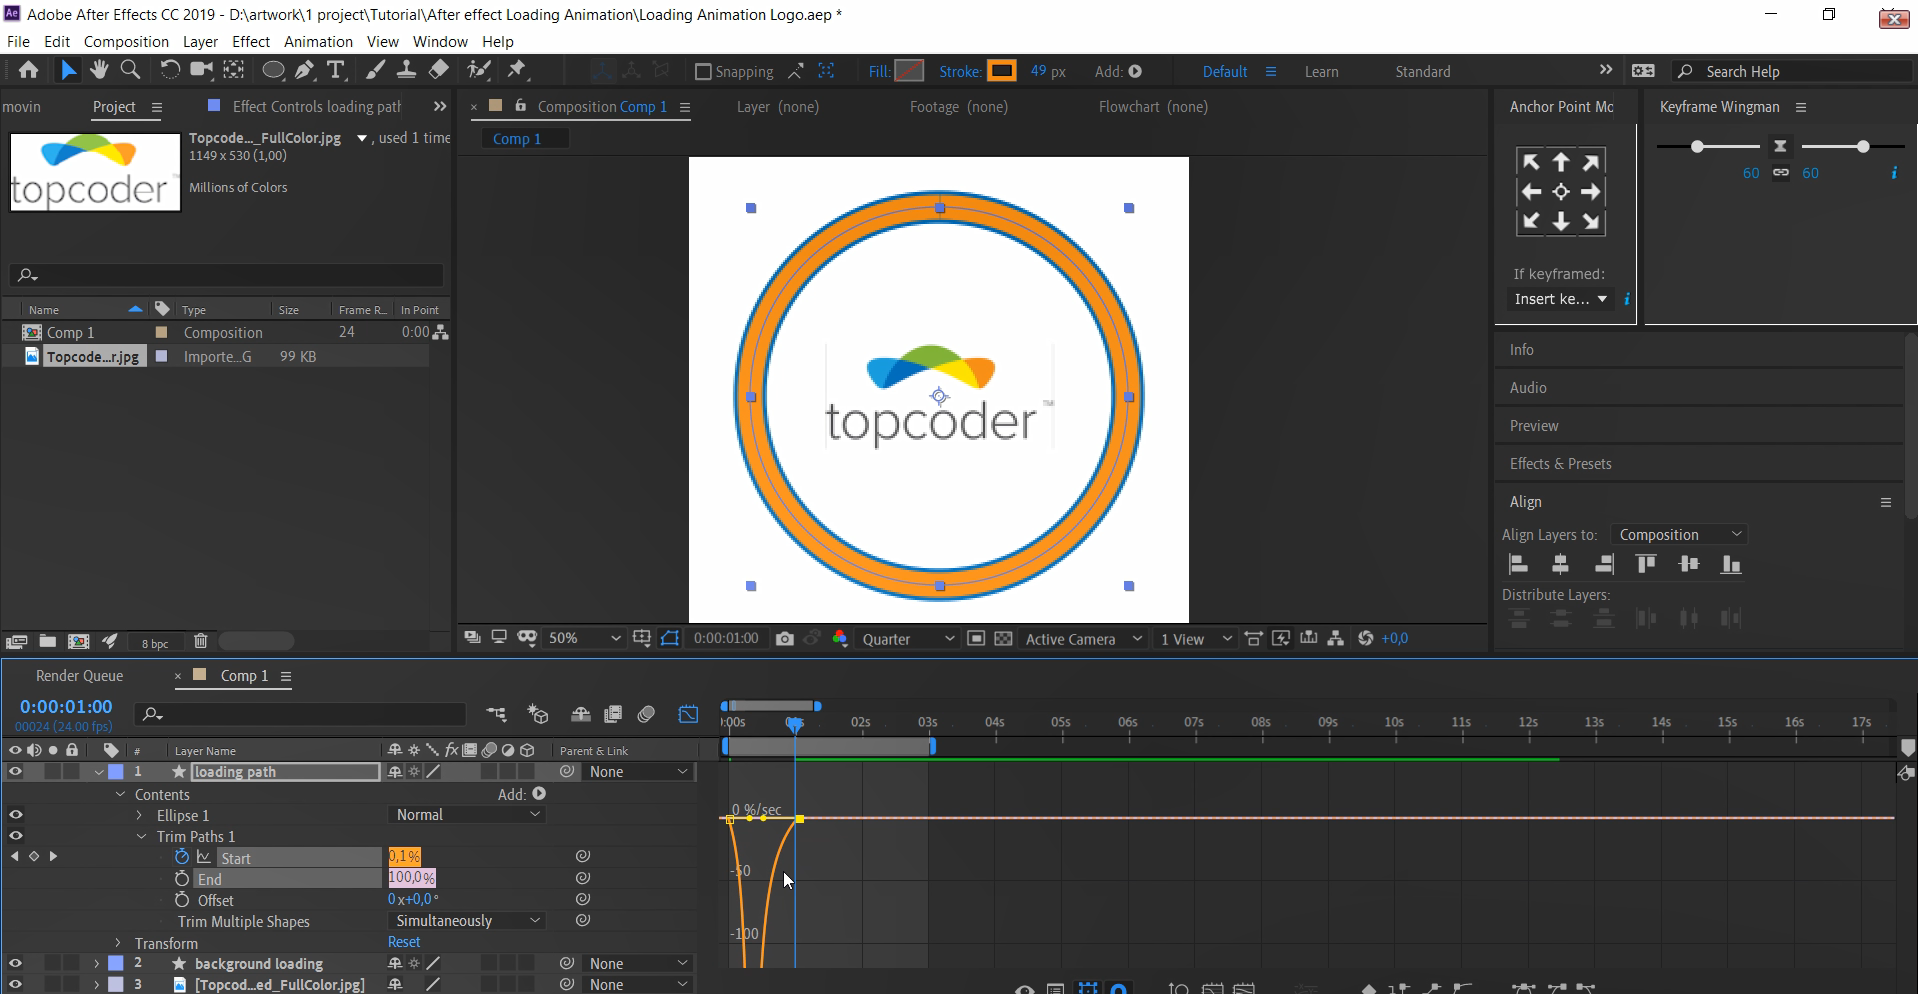Select the Ellipse shape tool
This screenshot has height=994, width=1918.
(273, 70)
